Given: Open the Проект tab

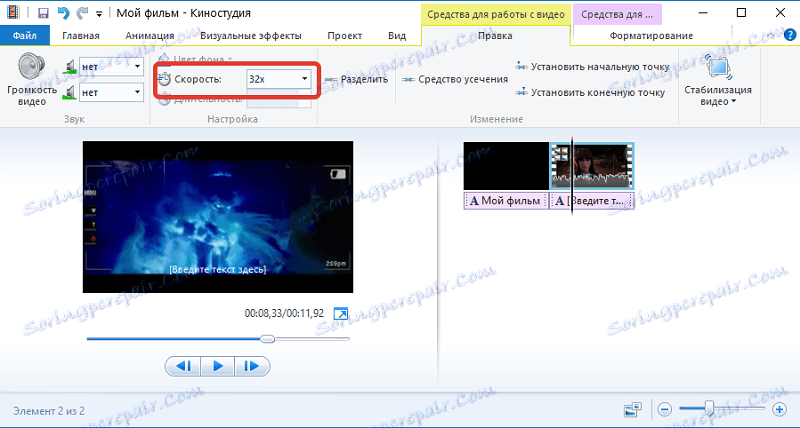Looking at the screenshot, I should (344, 36).
